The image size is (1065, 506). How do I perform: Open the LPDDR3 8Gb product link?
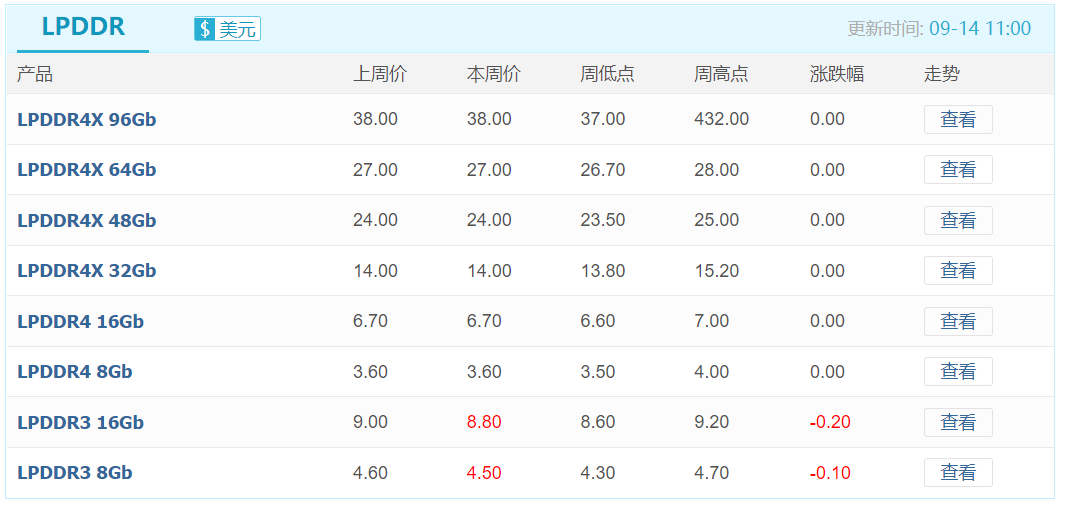pos(75,473)
